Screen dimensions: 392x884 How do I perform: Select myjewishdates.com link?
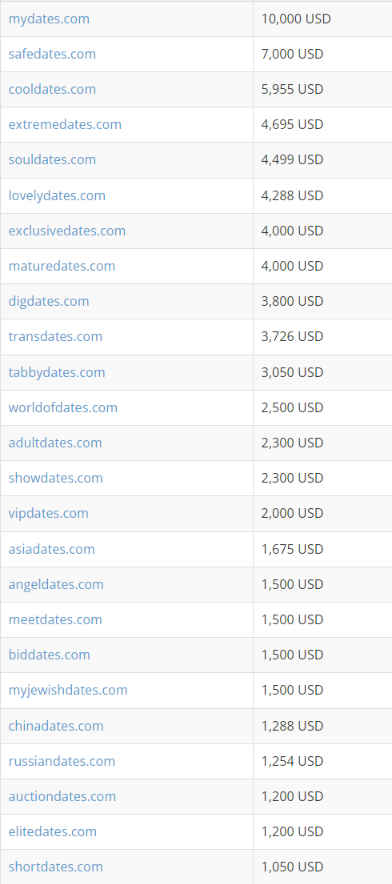(68, 689)
